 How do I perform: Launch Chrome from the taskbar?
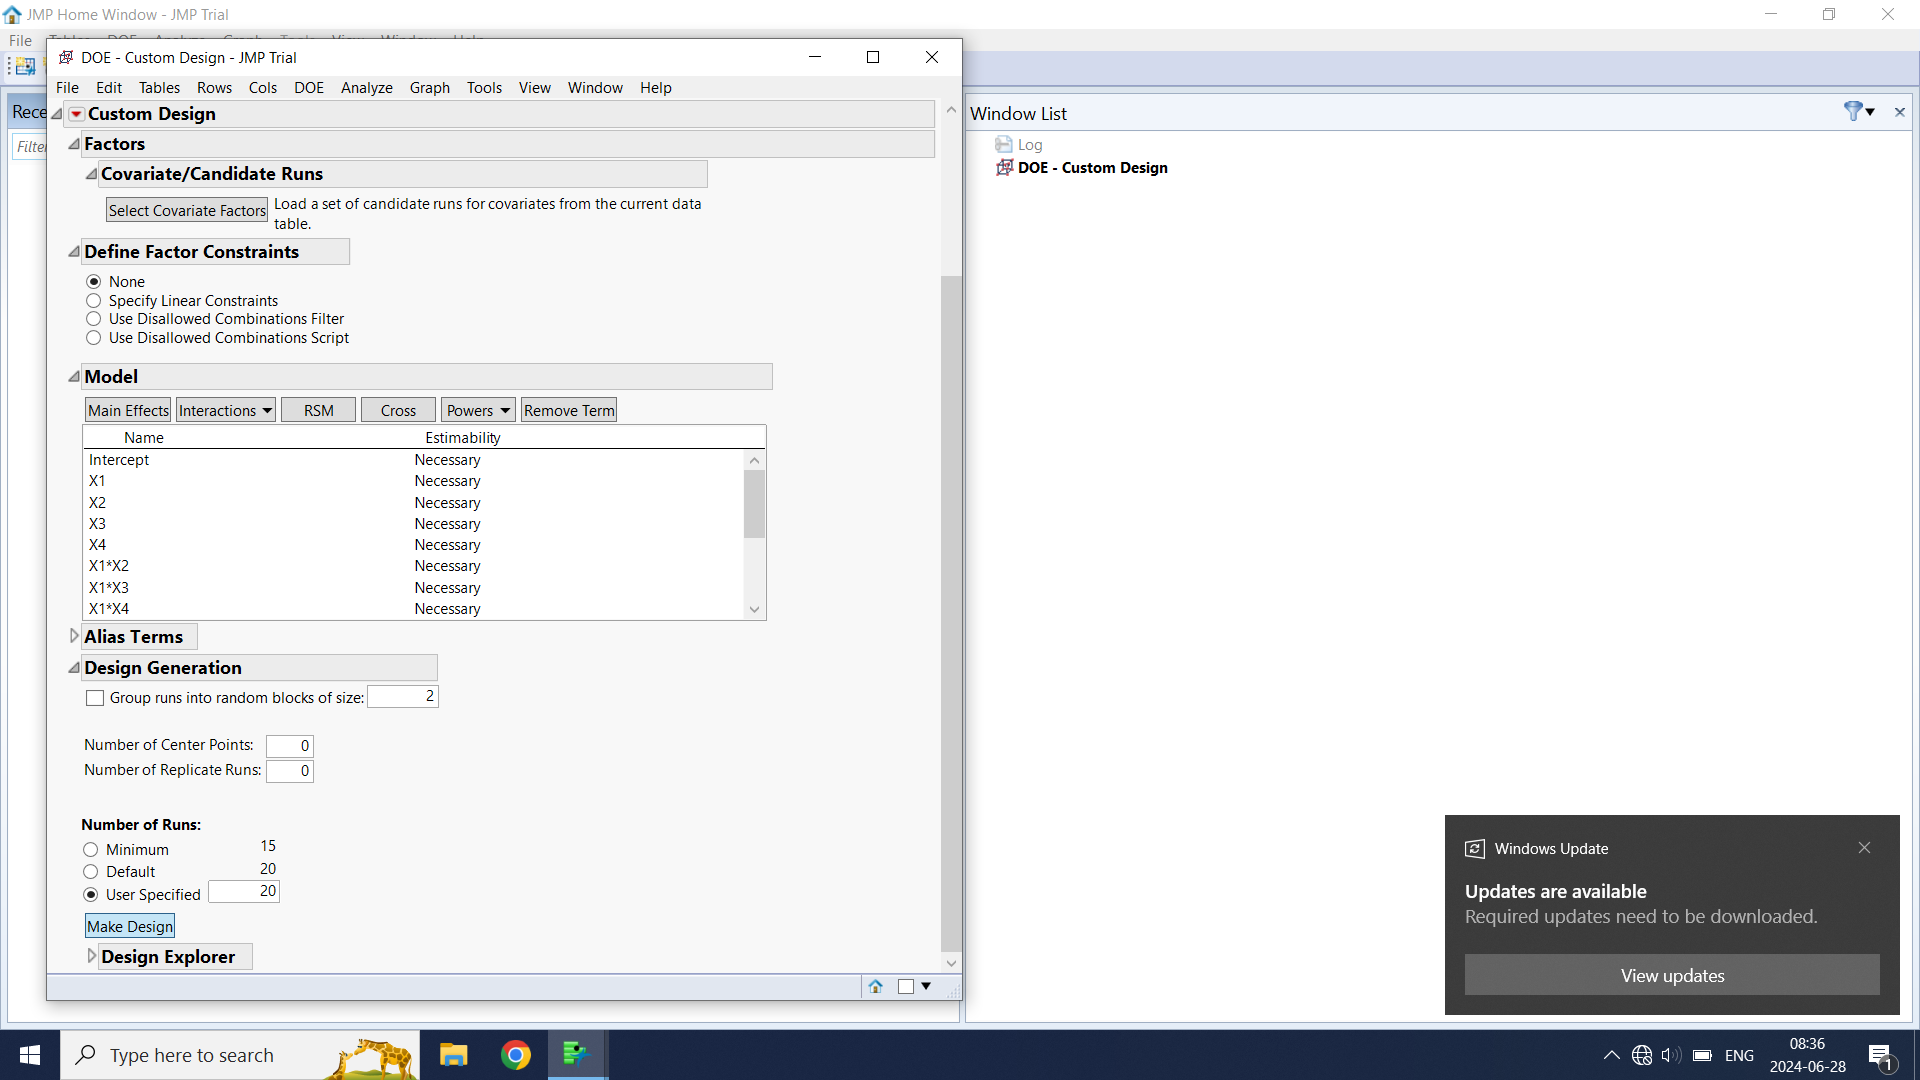coord(516,1055)
